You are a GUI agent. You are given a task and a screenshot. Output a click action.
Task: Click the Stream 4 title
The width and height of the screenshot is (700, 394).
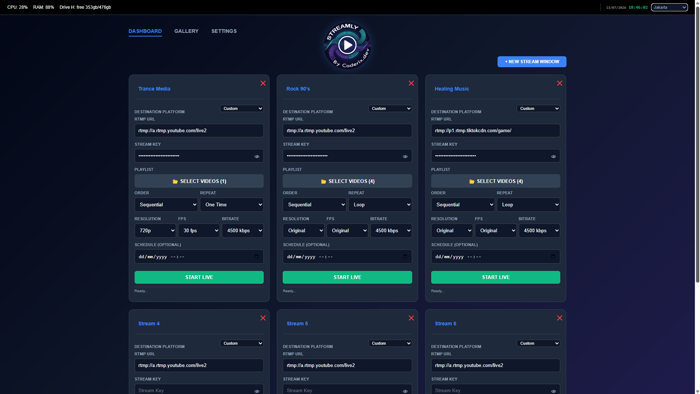[x=149, y=323]
